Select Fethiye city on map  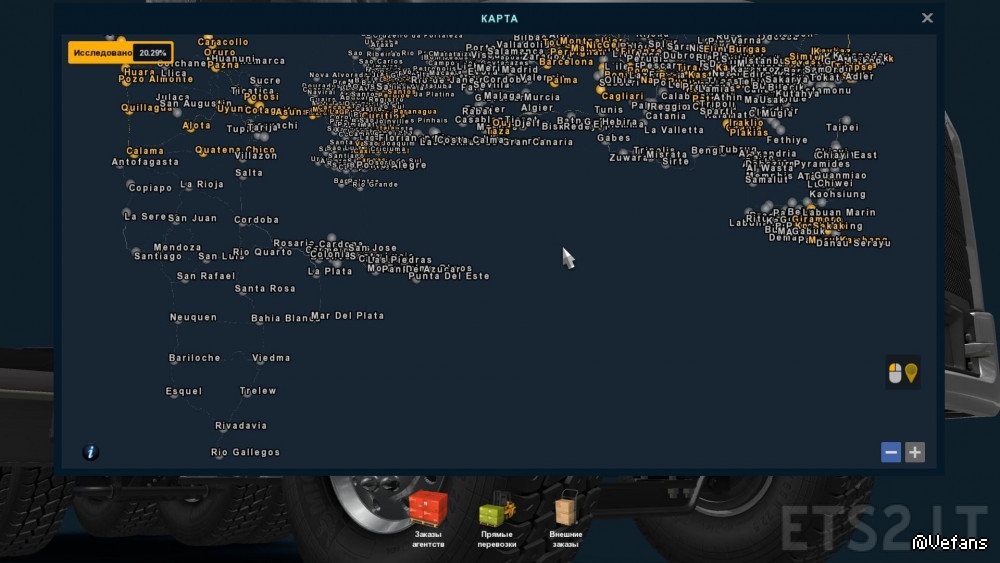click(787, 140)
